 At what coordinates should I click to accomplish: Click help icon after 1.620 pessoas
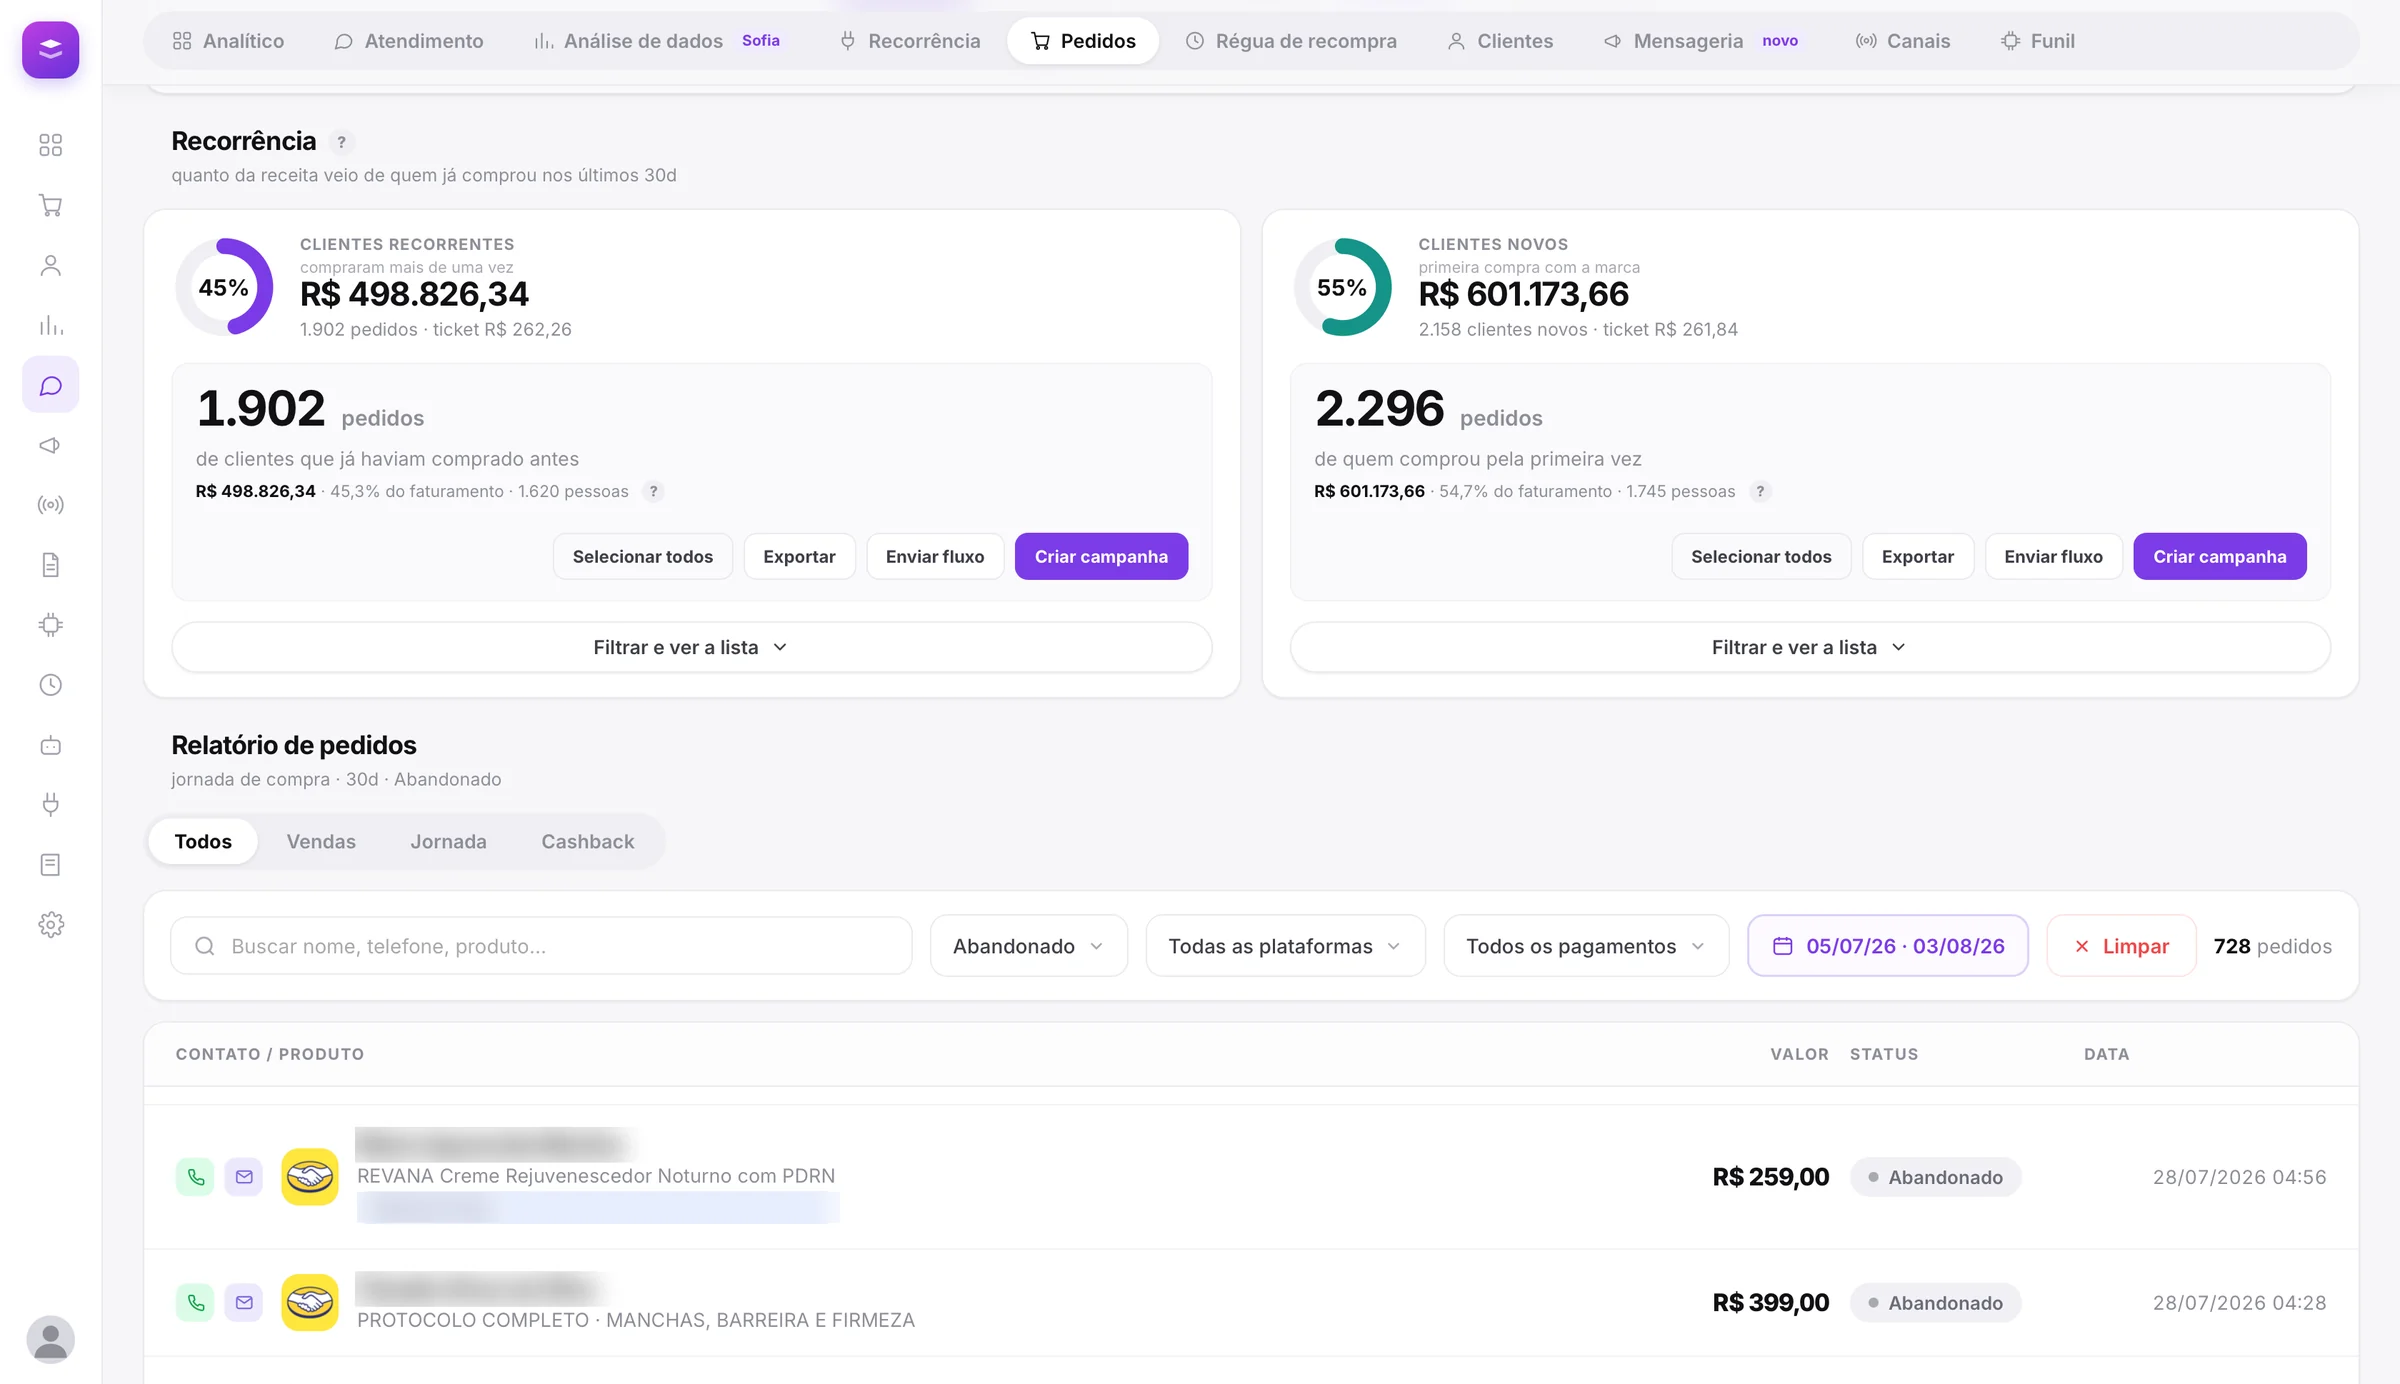653,491
